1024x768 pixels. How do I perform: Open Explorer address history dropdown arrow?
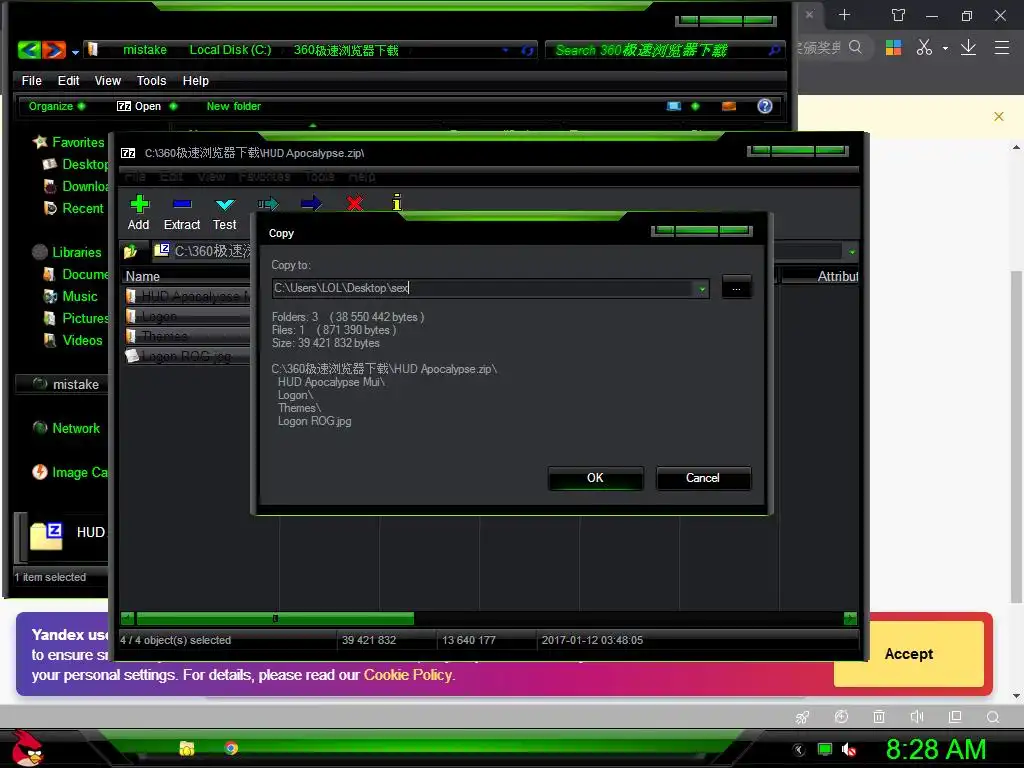point(505,50)
